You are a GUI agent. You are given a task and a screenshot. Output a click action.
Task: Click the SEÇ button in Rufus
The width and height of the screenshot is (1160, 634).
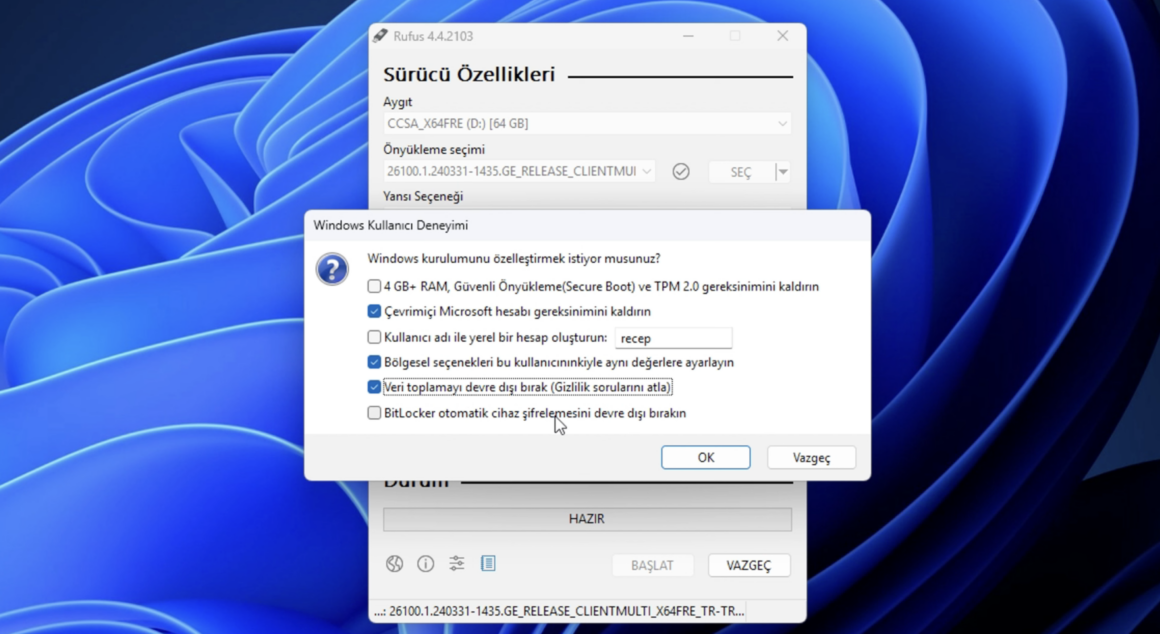[x=741, y=172]
